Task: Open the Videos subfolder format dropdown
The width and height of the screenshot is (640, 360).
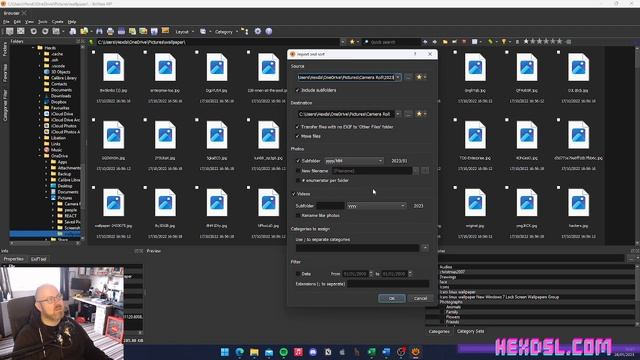Action: (x=376, y=206)
